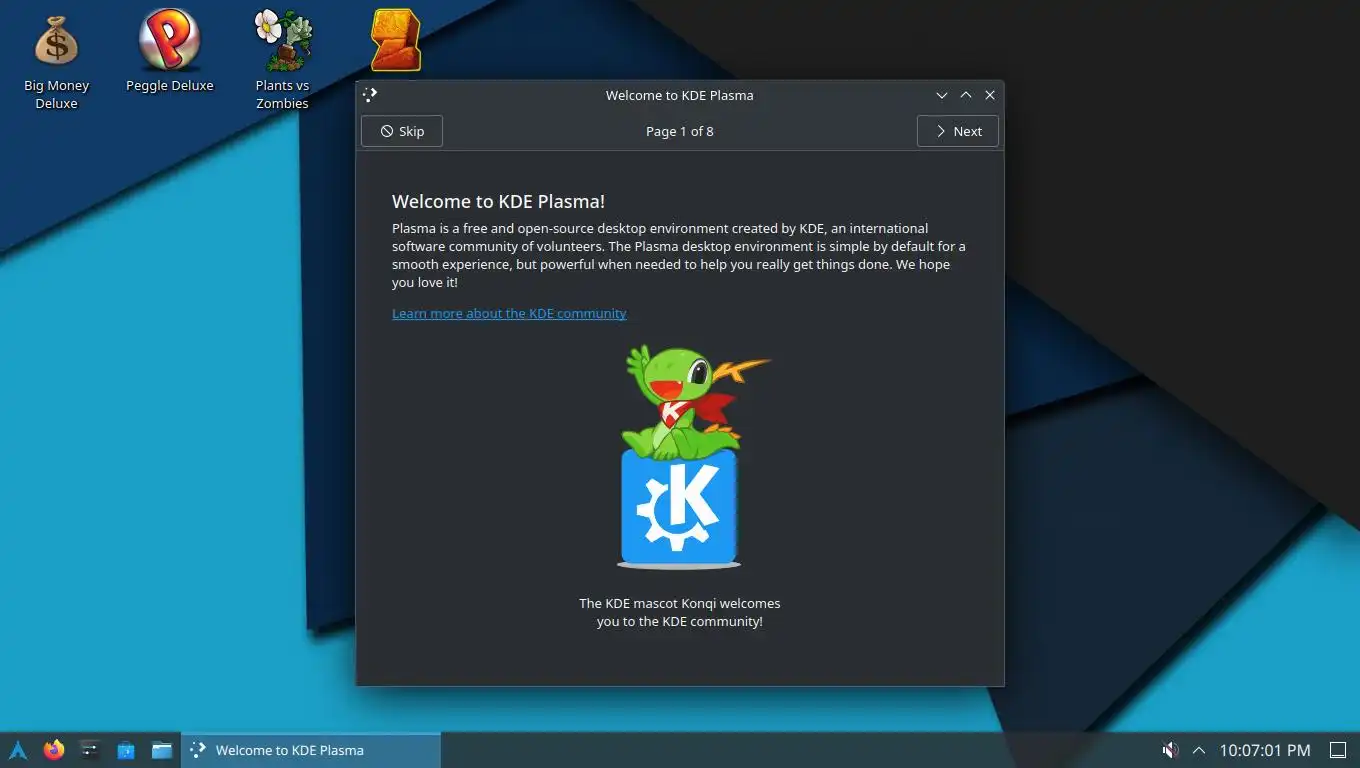Screen dimensions: 1360x768
Task: Minimize the Welcome to KDE Plasma window
Action: (x=942, y=95)
